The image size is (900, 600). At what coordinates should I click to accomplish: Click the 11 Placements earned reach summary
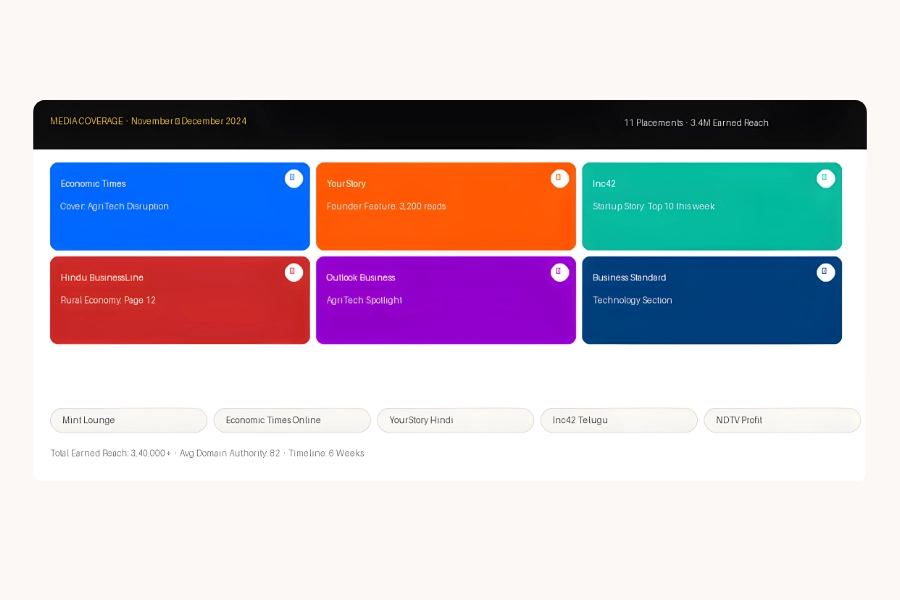click(x=696, y=123)
